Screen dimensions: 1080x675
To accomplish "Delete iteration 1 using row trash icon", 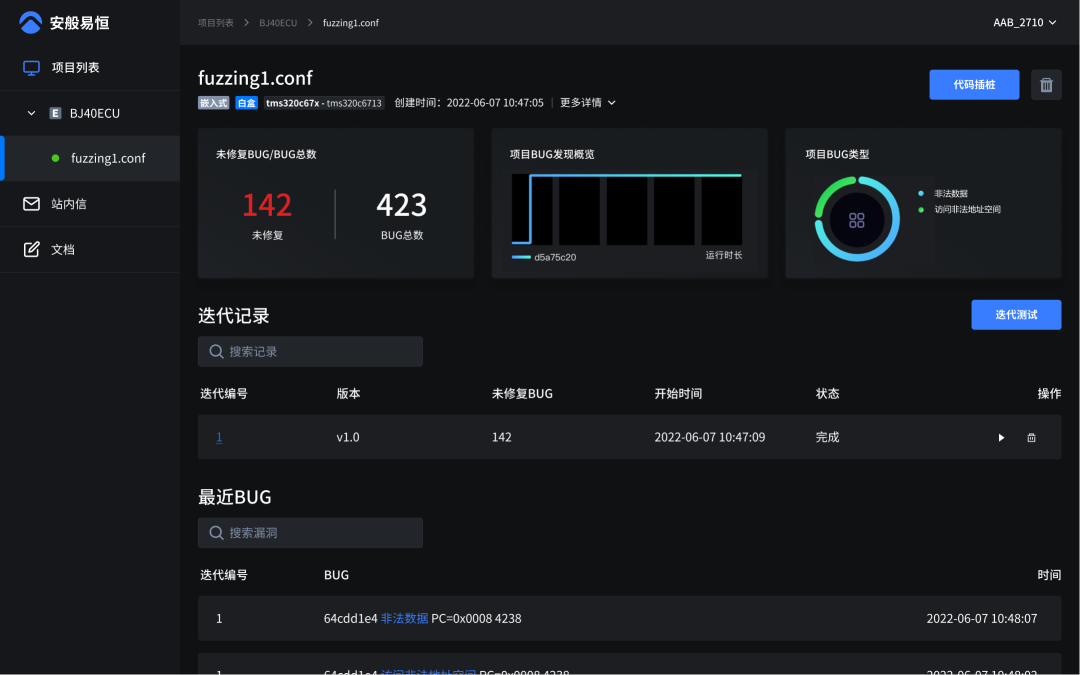I will pyautogui.click(x=1031, y=438).
